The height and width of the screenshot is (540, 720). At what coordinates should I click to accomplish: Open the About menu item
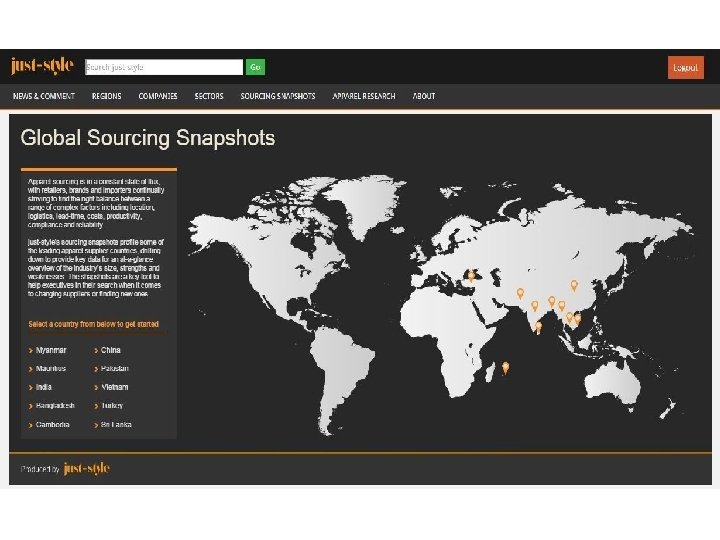[424, 96]
